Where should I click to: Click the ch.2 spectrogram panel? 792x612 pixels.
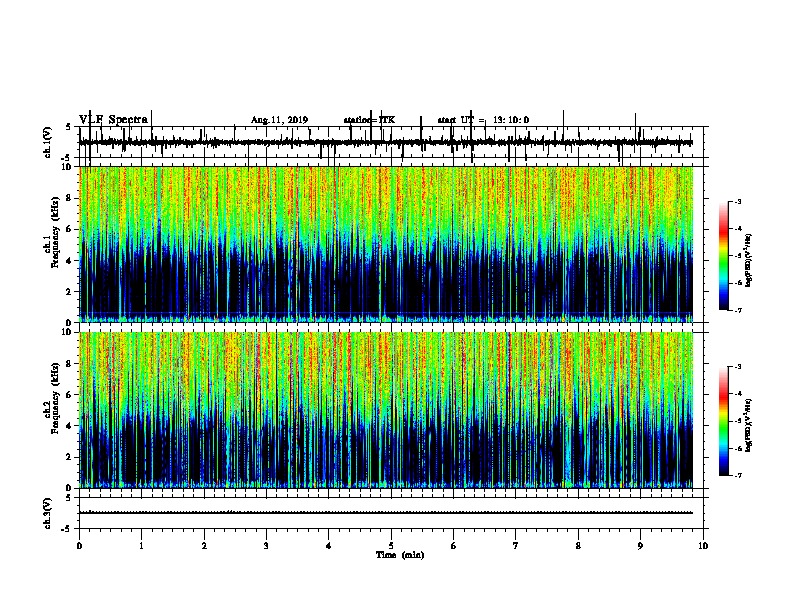click(x=386, y=410)
